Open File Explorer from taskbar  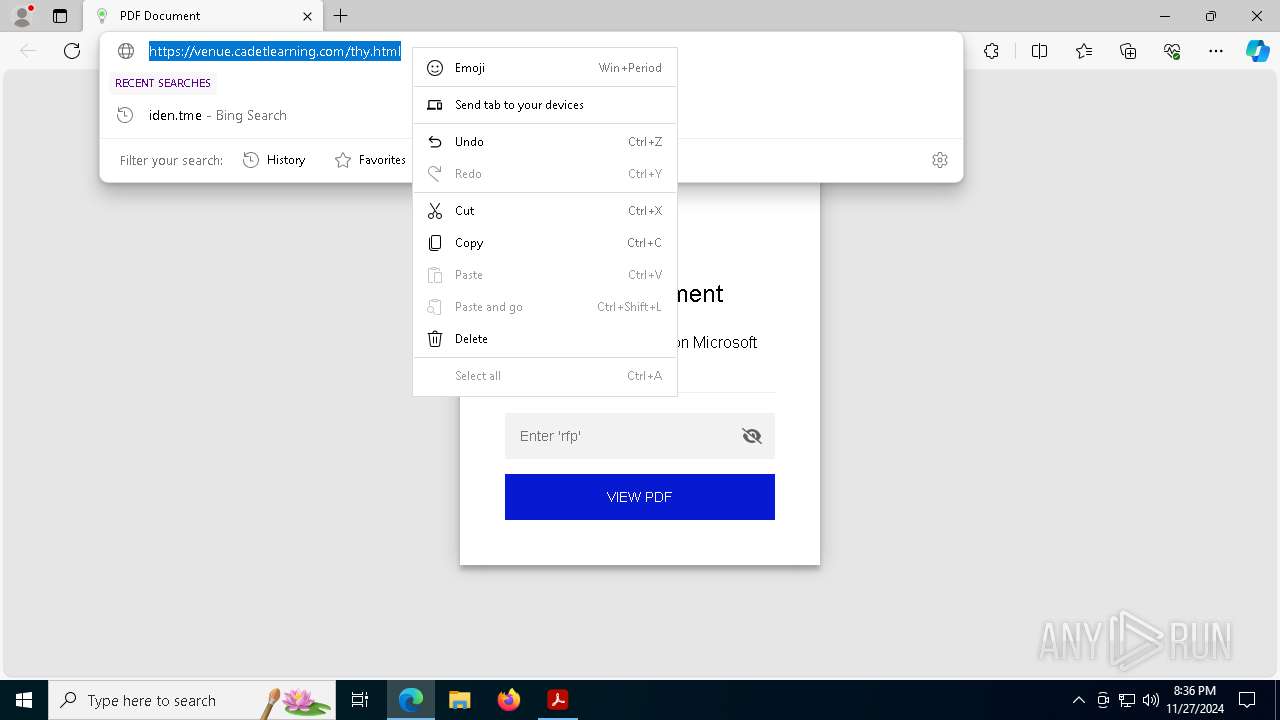tap(459, 700)
